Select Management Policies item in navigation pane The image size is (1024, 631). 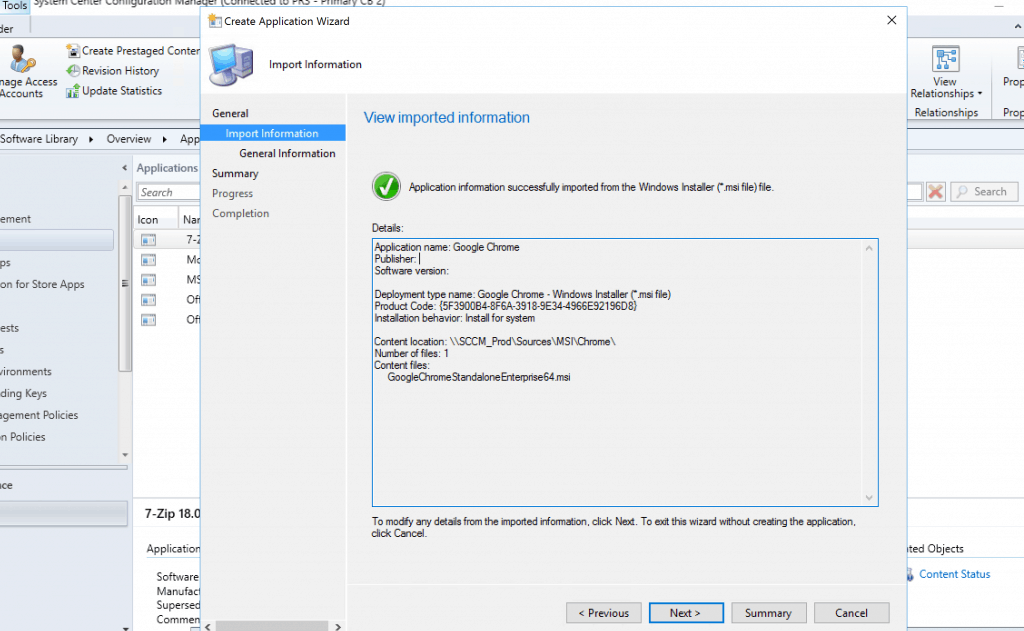[x=39, y=415]
